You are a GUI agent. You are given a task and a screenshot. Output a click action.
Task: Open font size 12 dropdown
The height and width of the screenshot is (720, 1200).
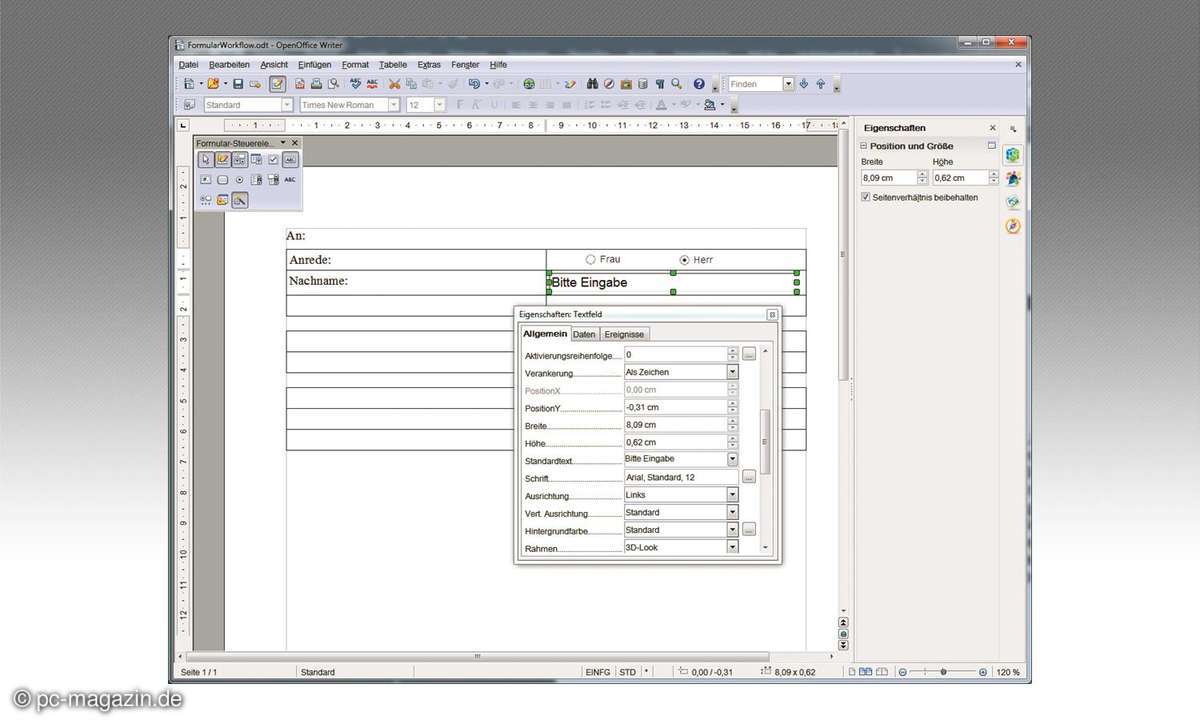pyautogui.click(x=441, y=104)
